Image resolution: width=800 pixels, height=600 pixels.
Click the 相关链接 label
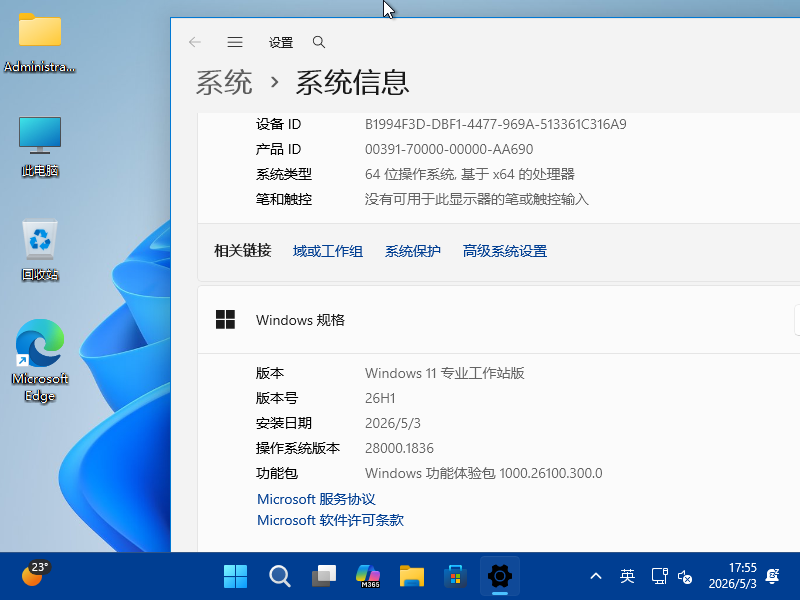(243, 251)
